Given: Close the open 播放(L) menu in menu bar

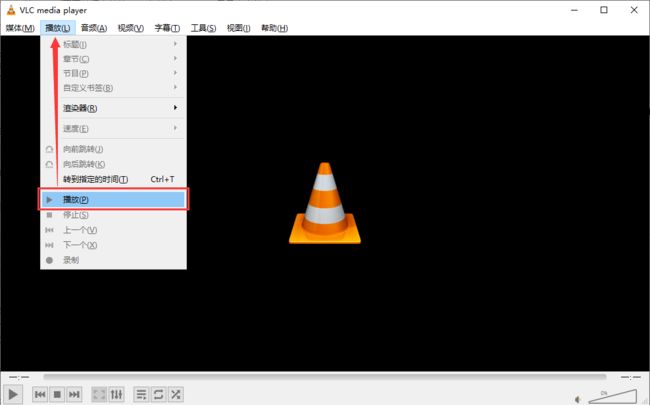Looking at the screenshot, I should 58,28.
